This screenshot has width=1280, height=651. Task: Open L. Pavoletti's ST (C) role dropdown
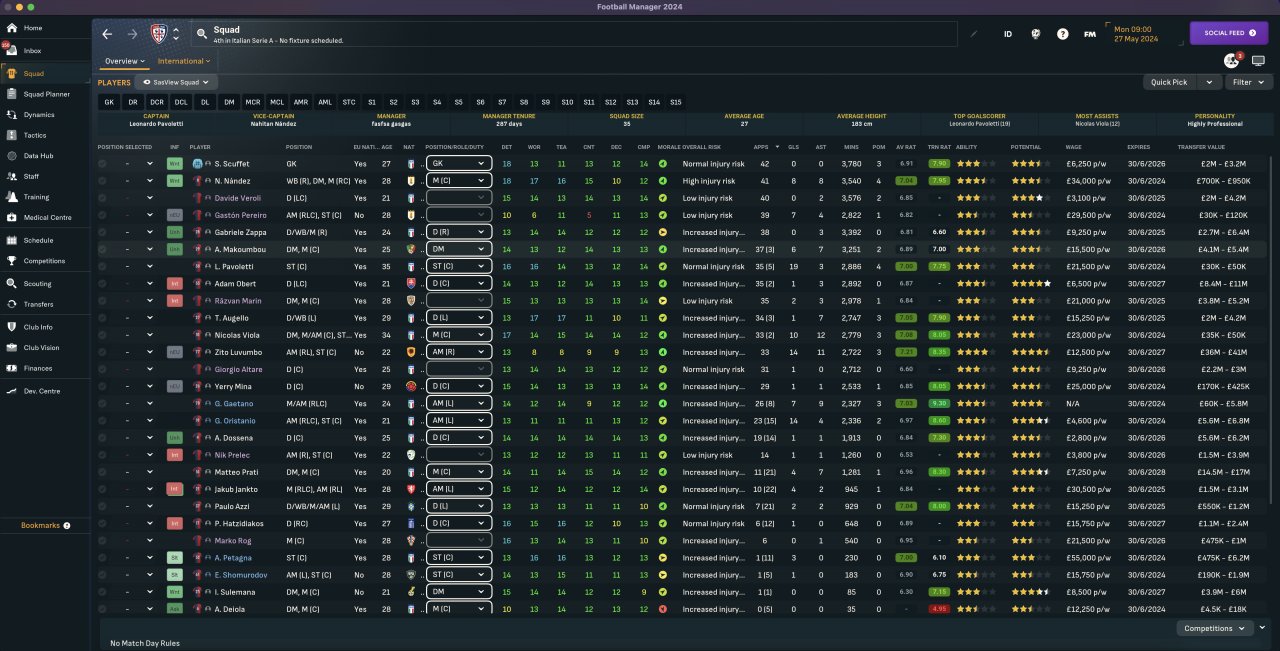pos(458,267)
